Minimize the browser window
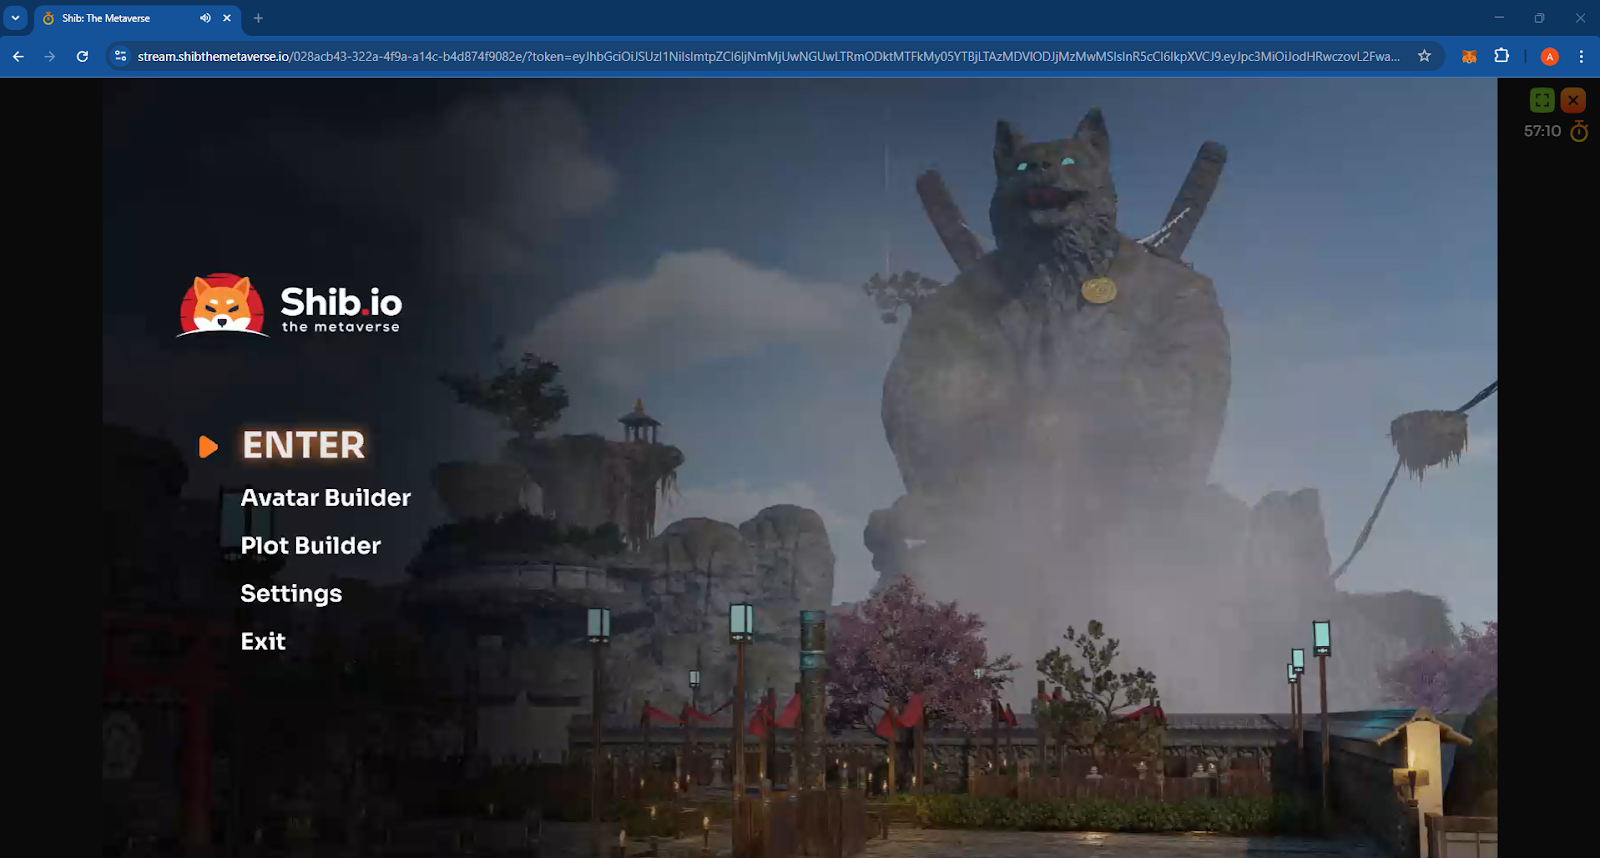1600x858 pixels. [1499, 17]
